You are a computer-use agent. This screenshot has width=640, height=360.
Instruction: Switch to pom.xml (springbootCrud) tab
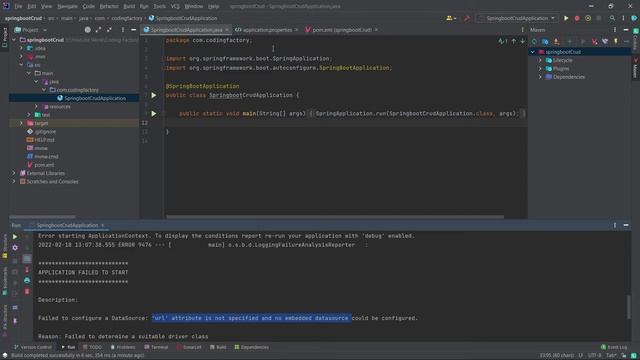pyautogui.click(x=342, y=30)
